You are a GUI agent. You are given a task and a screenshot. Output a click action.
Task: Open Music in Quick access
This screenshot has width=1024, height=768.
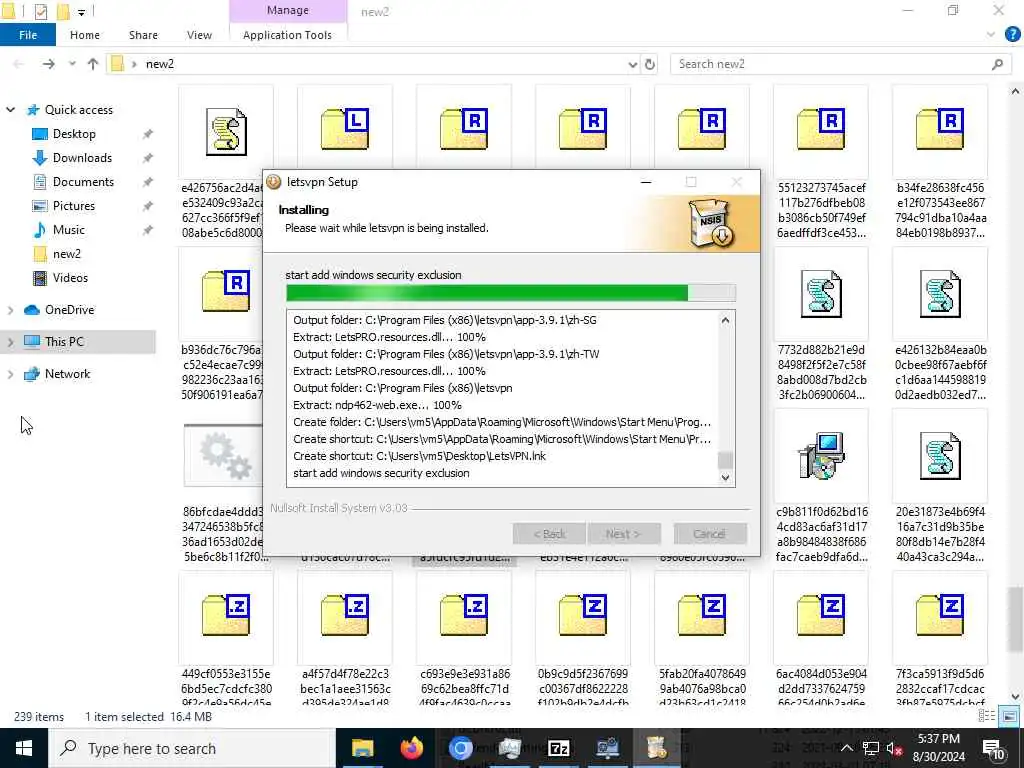pyautogui.click(x=69, y=230)
